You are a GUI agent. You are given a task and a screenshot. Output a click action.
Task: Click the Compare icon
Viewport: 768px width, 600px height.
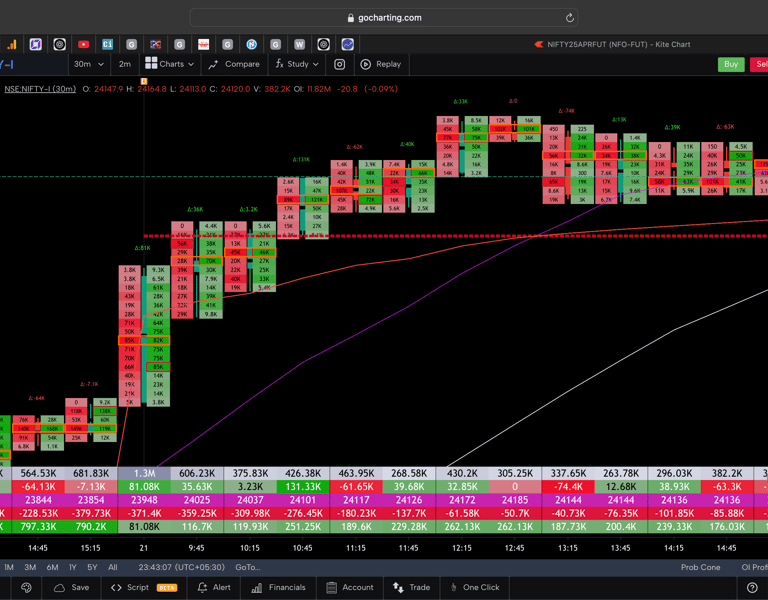pos(213,64)
